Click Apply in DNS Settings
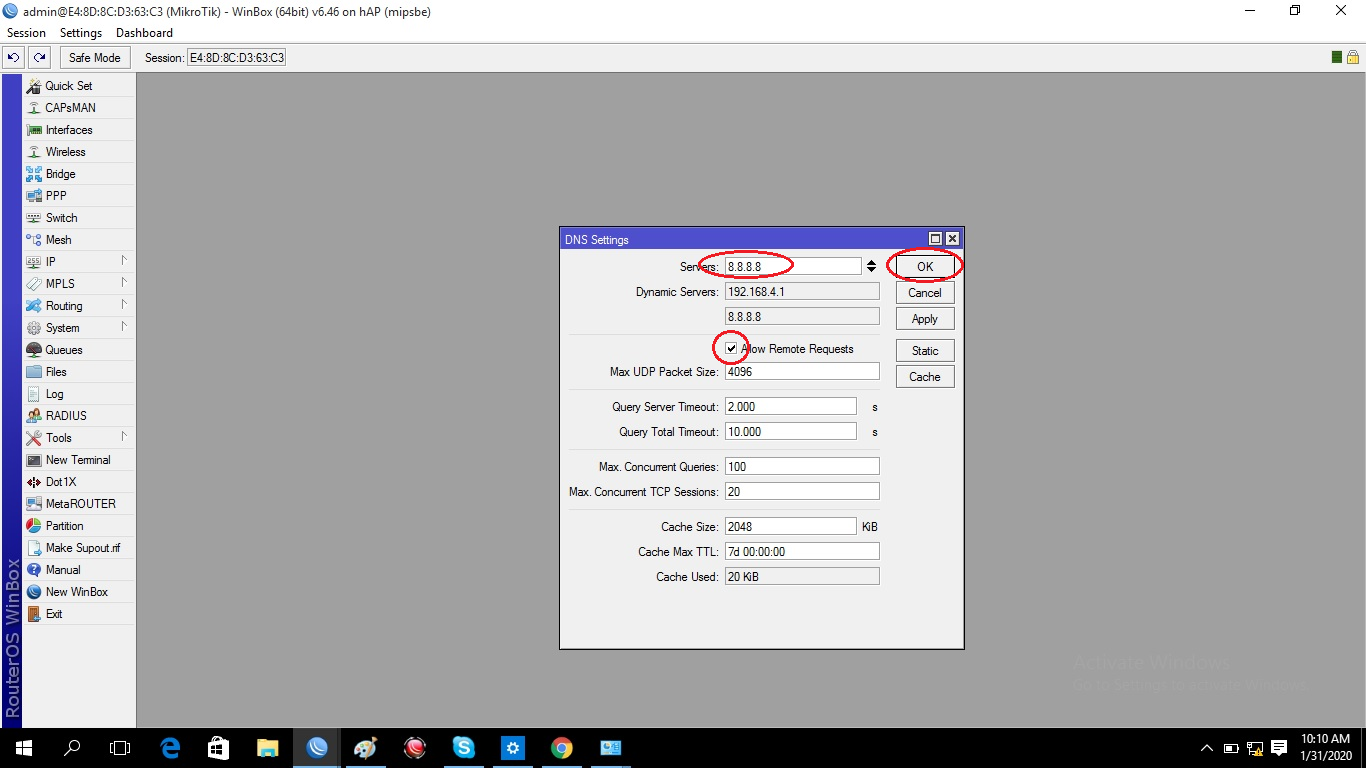This screenshot has height=768, width=1366. [x=925, y=319]
